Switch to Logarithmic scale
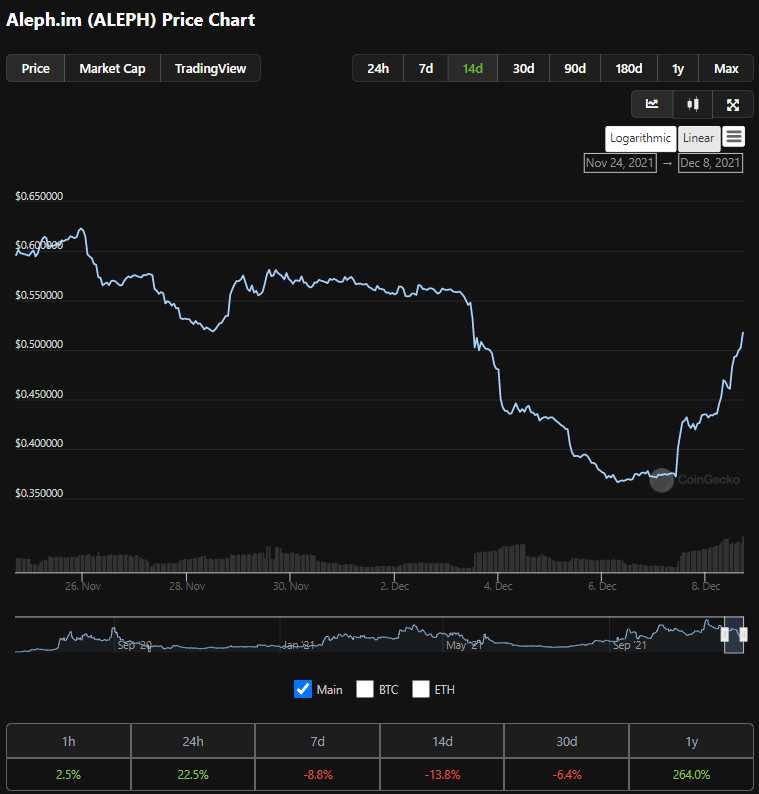The height and width of the screenshot is (794, 759). pos(641,138)
